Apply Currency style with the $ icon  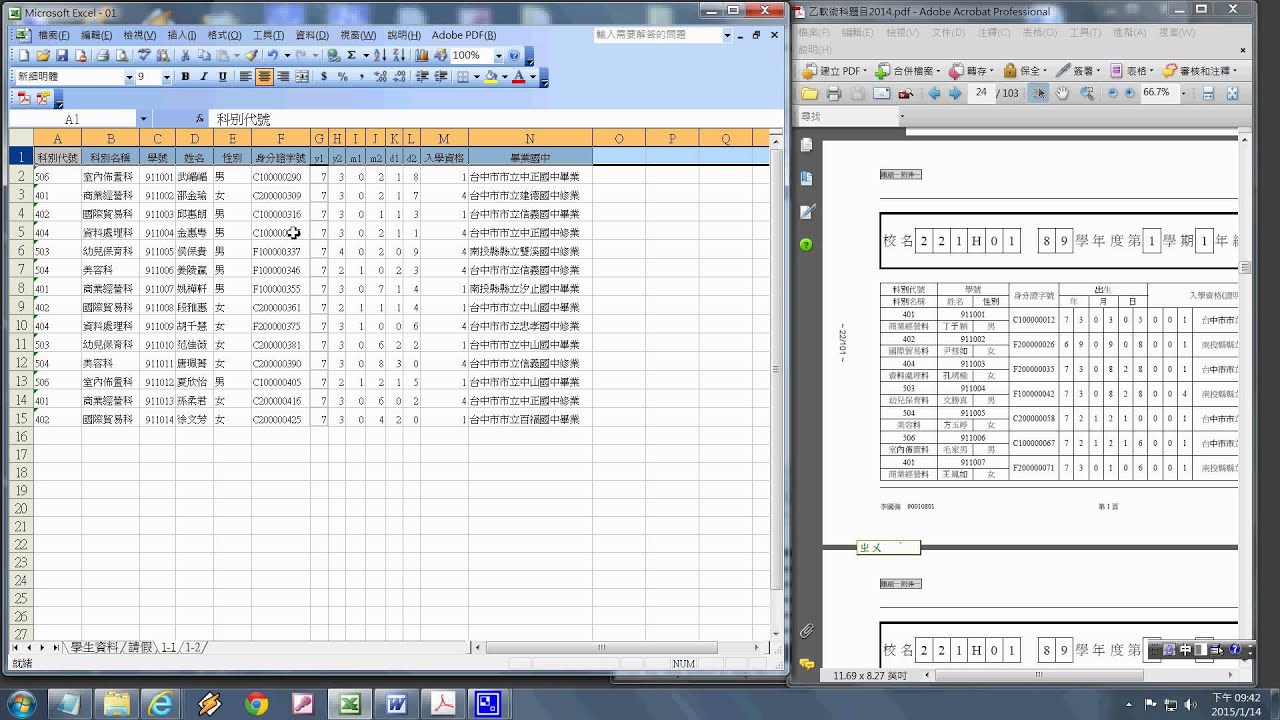click(x=324, y=76)
